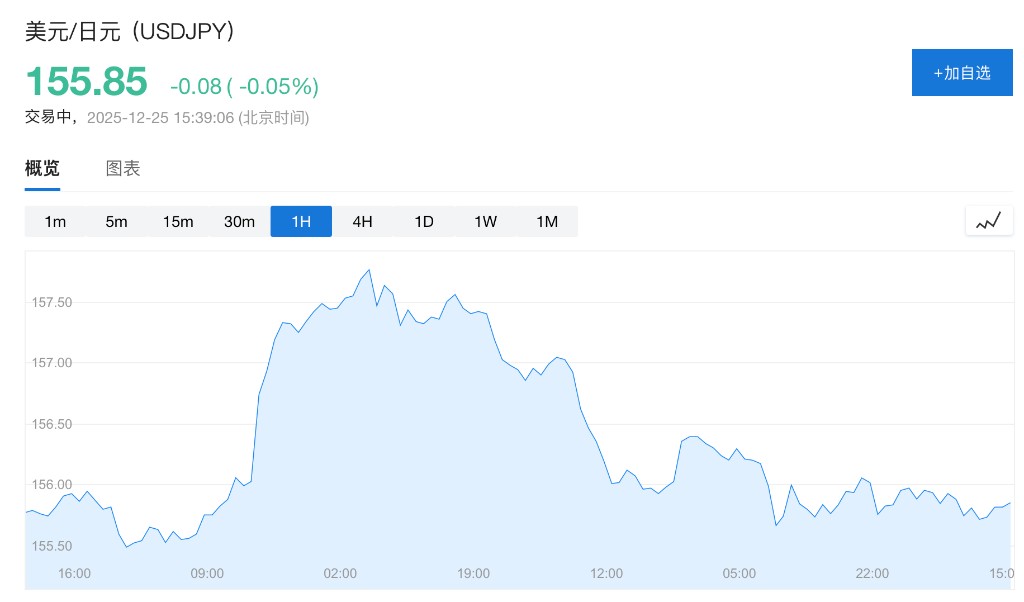The image size is (1024, 602).
Task: Select the 1m timeframe
Action: tap(55, 221)
